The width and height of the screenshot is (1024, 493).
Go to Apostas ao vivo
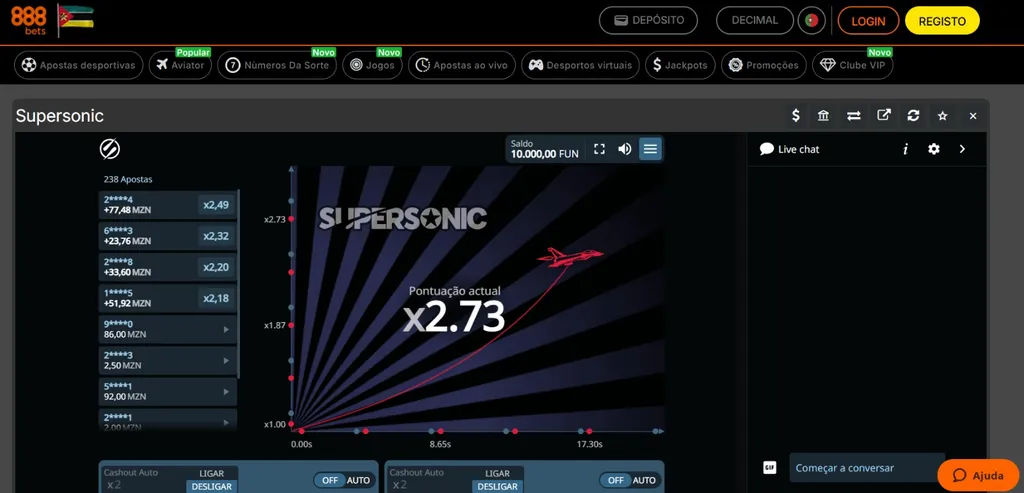(462, 65)
